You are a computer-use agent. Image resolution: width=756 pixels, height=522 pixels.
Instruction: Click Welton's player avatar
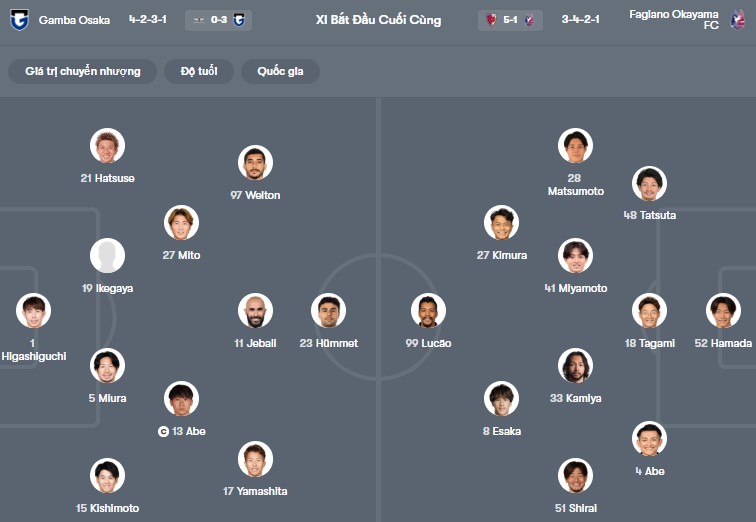point(255,163)
